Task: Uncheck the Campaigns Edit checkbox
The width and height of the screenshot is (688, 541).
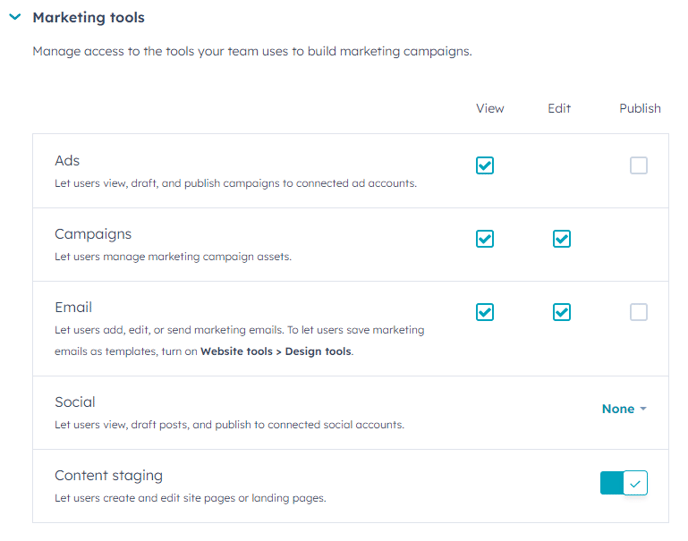Action: [562, 239]
